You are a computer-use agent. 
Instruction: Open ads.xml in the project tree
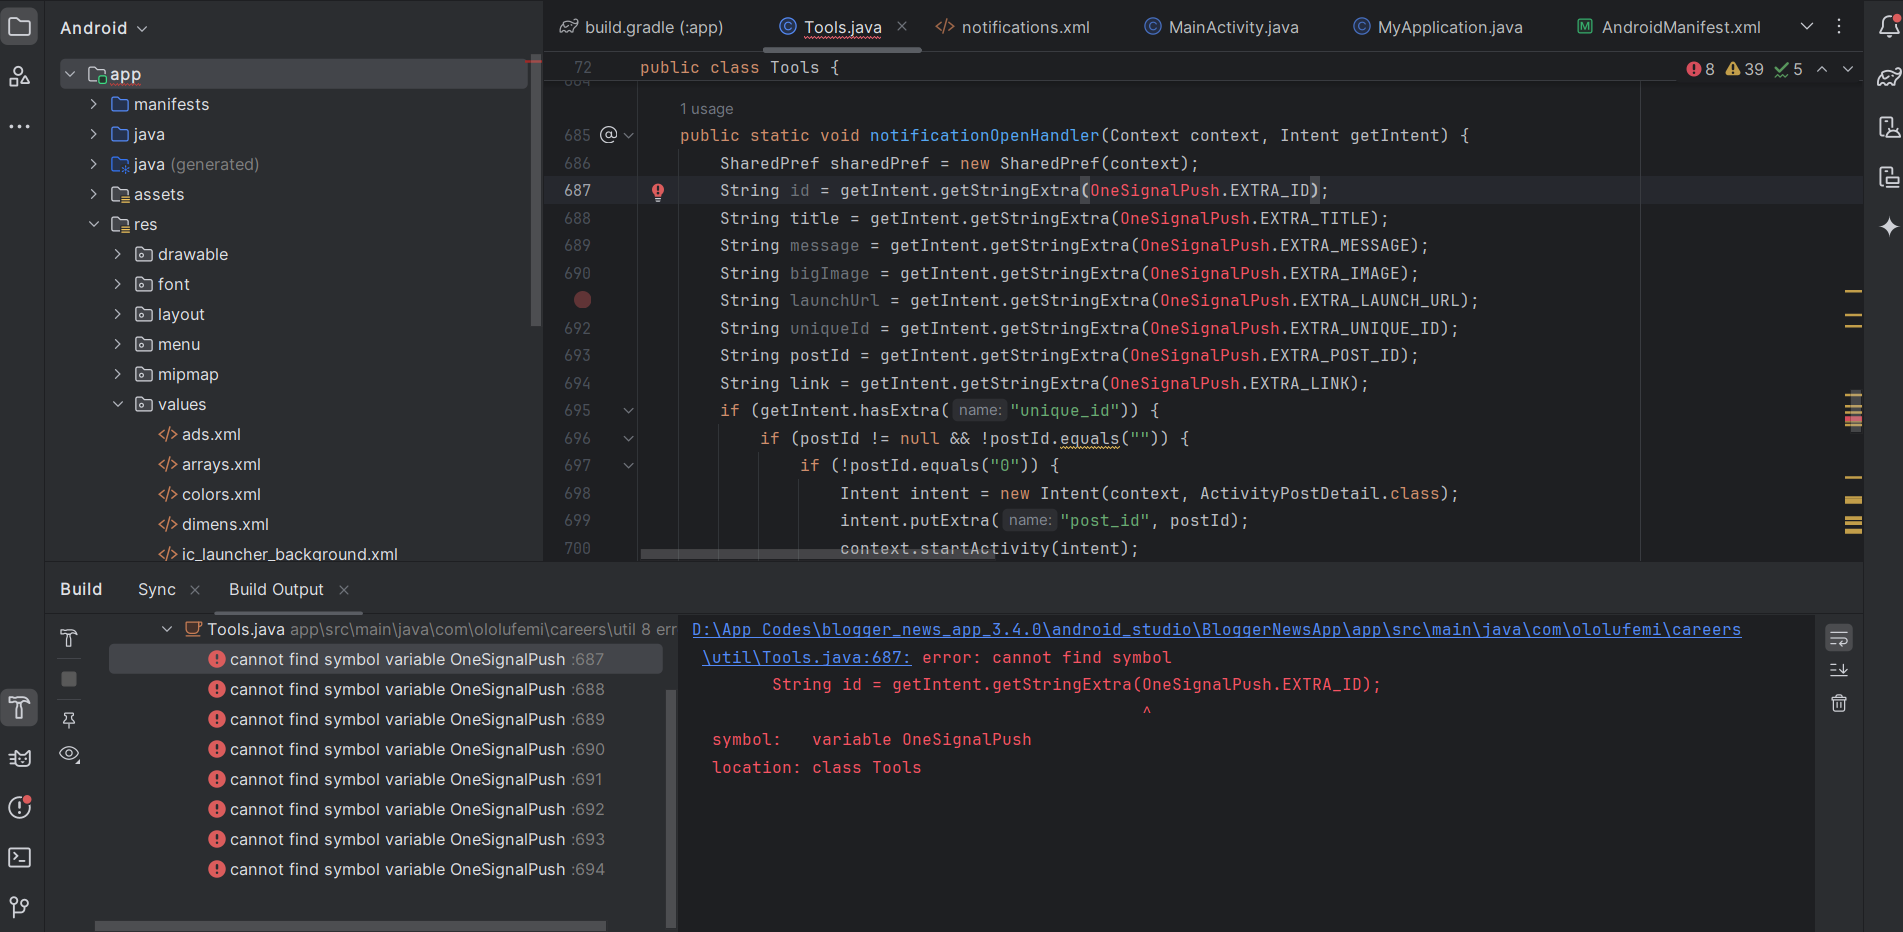(x=211, y=434)
